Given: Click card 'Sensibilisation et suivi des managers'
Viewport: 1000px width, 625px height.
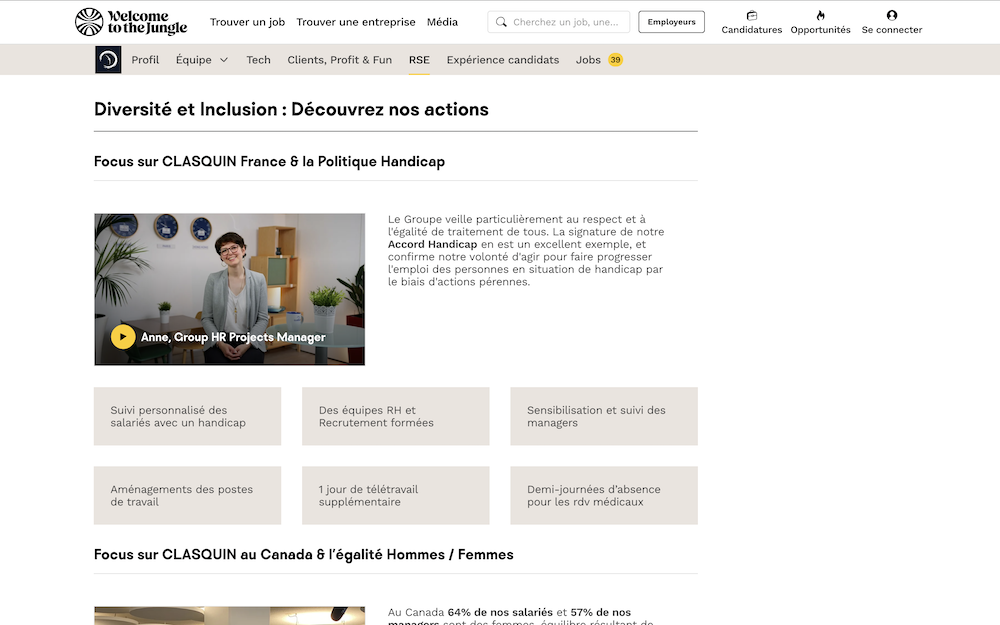Looking at the screenshot, I should (604, 416).
